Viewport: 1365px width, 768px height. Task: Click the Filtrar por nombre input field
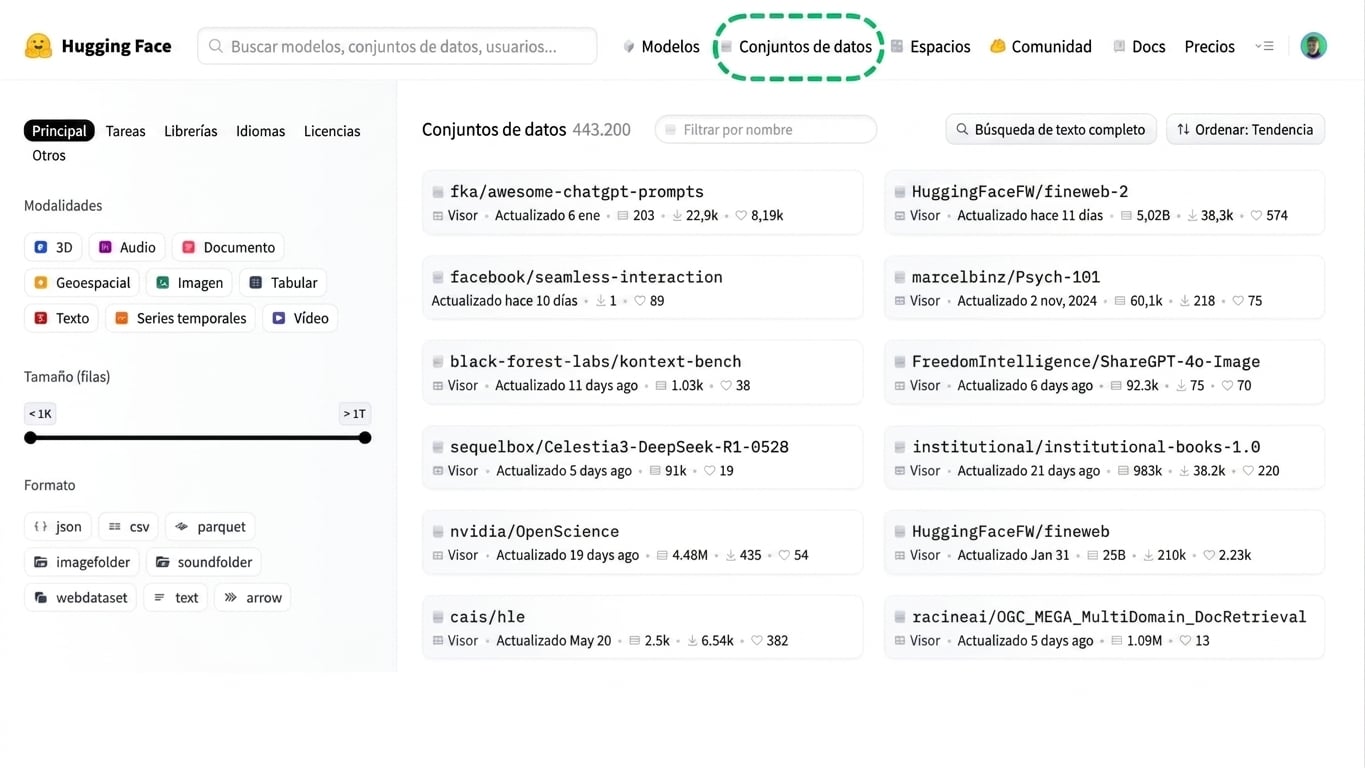(765, 129)
